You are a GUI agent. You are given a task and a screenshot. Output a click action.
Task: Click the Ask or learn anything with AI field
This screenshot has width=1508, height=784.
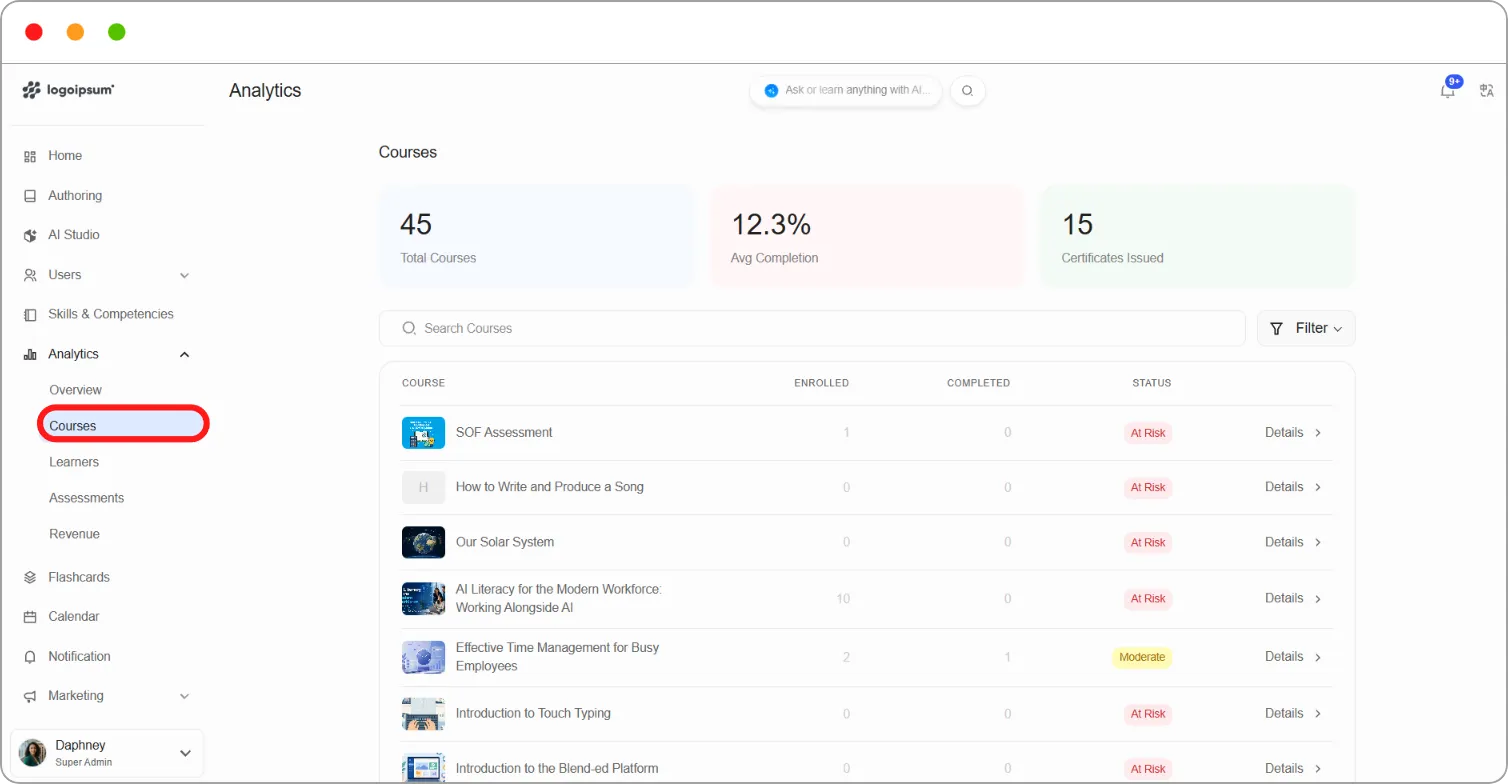(846, 90)
